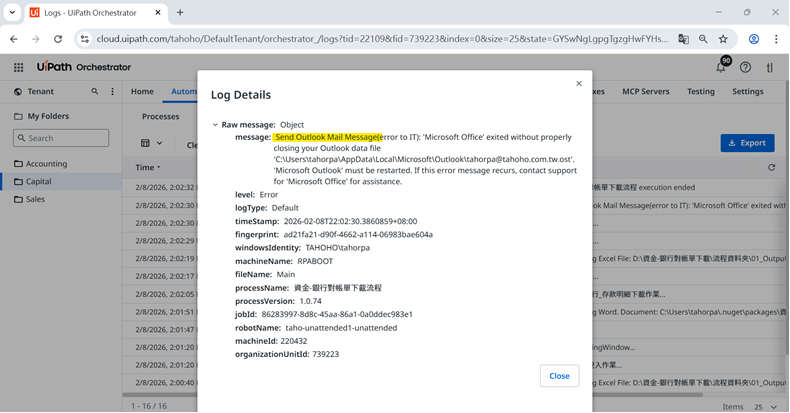The width and height of the screenshot is (790, 413).
Task: Open the tenant more options menu
Action: point(112,92)
